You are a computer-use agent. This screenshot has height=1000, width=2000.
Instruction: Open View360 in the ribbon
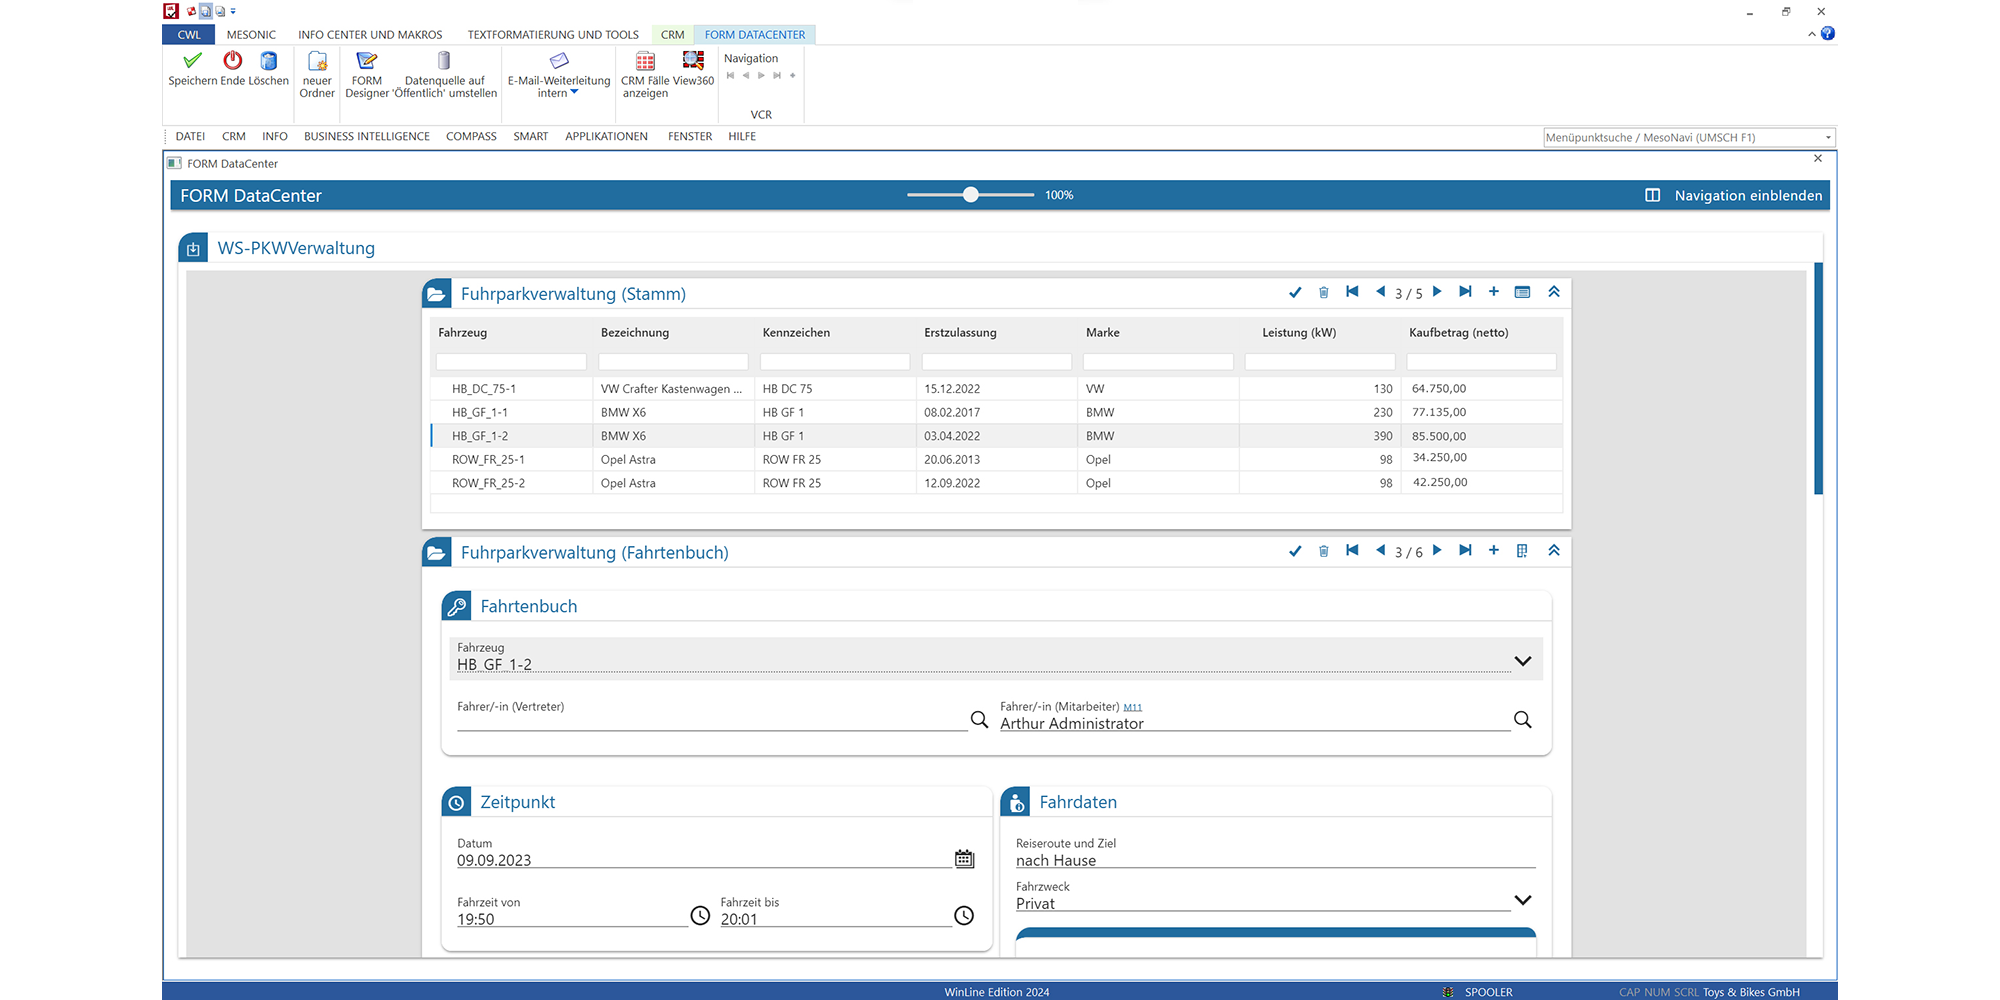coord(693,69)
